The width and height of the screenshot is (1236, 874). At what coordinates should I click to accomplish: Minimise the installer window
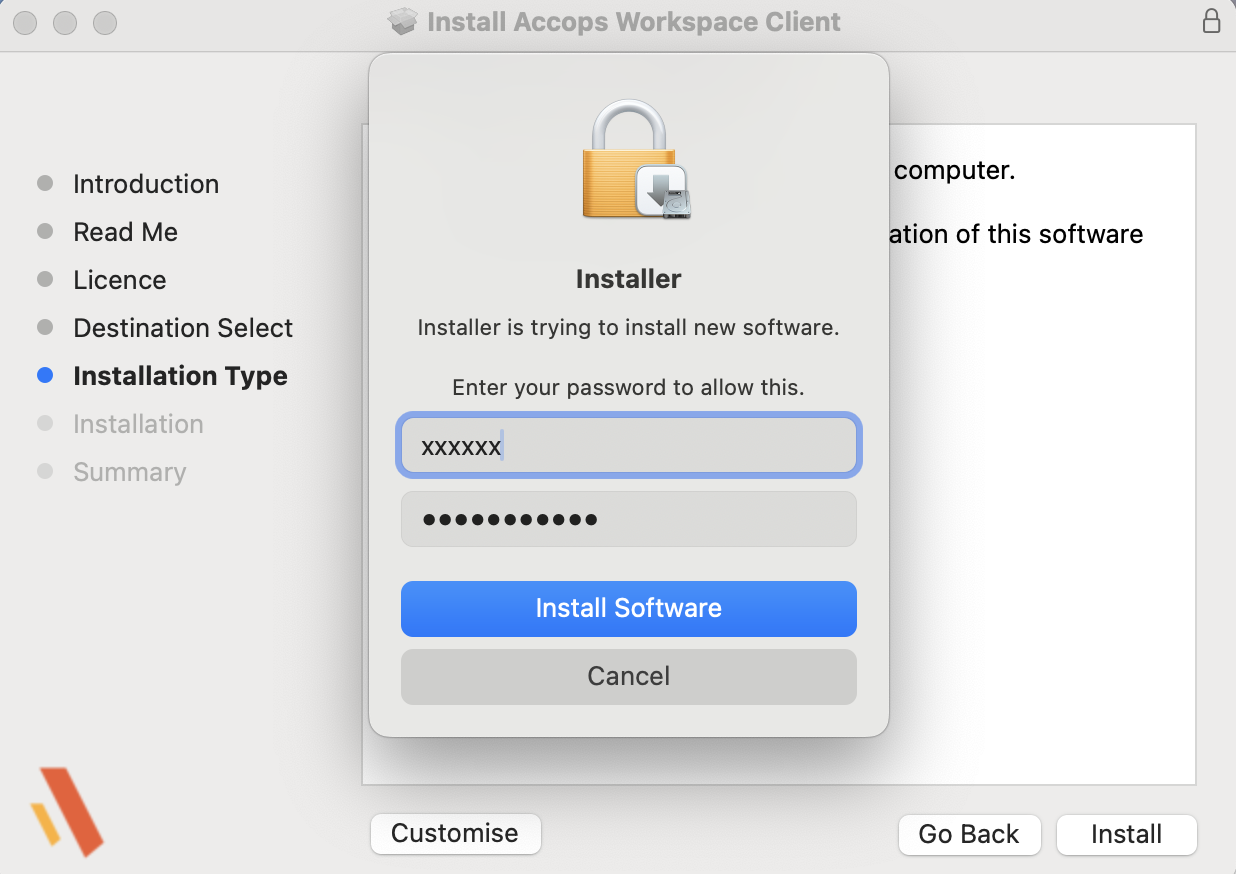pos(65,22)
